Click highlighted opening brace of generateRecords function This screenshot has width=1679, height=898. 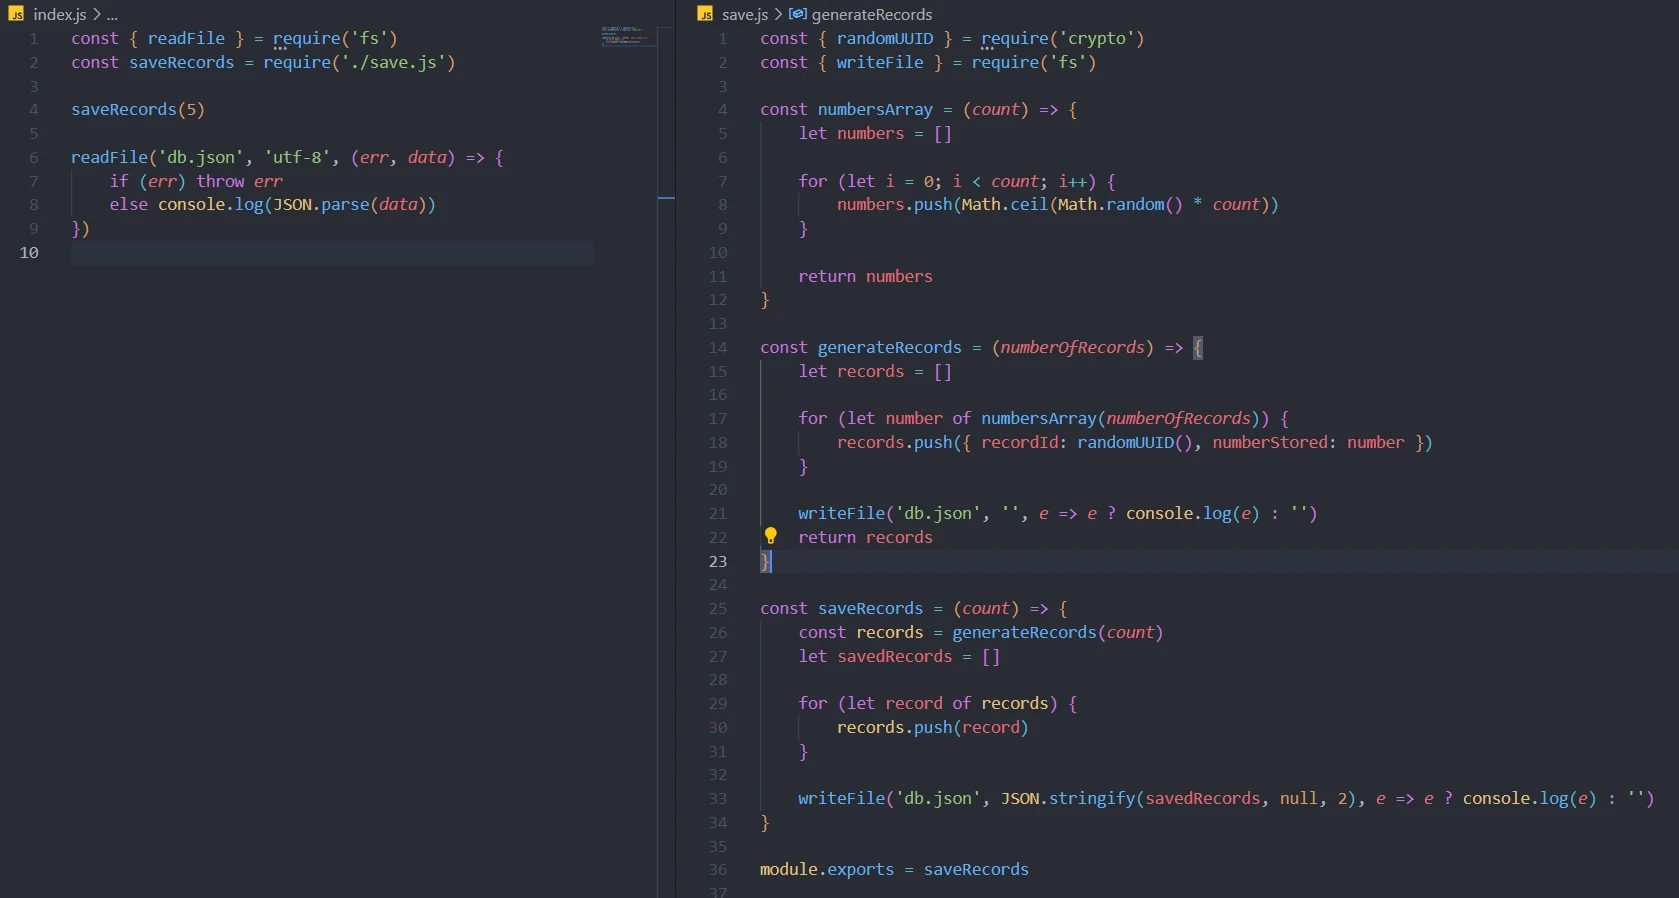(x=1198, y=347)
